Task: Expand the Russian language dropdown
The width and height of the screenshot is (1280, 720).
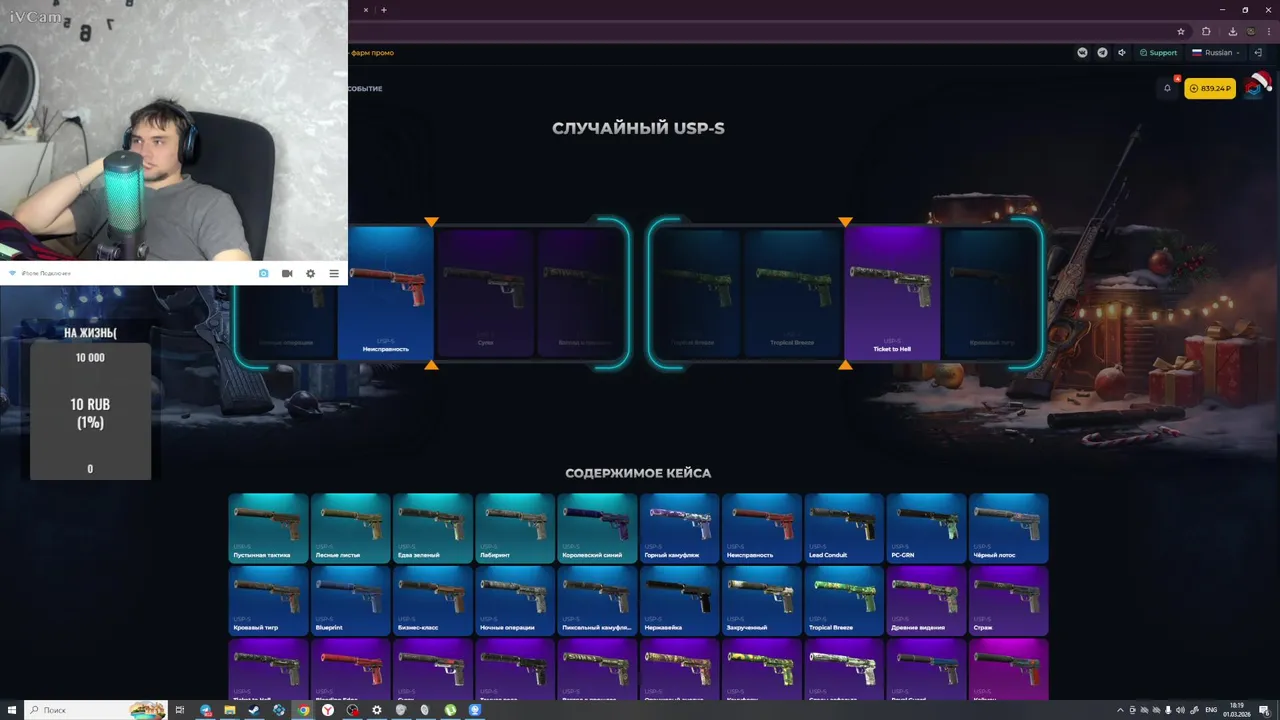Action: point(1216,53)
